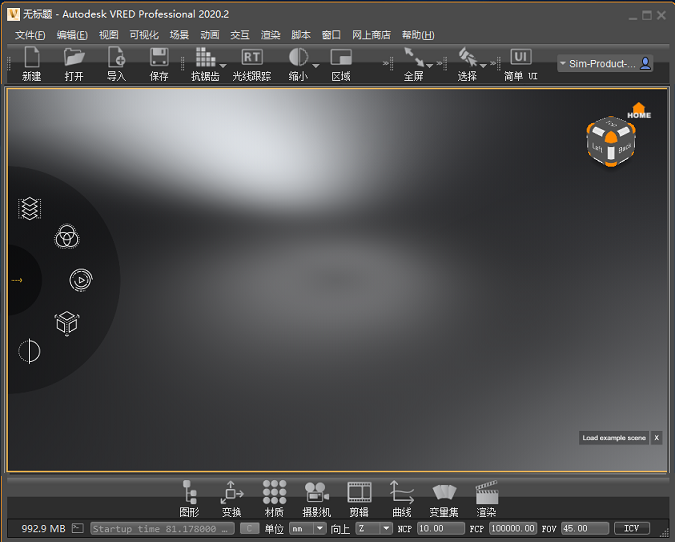Click the 缩小 downscale icon
The image size is (675, 542).
(298, 64)
